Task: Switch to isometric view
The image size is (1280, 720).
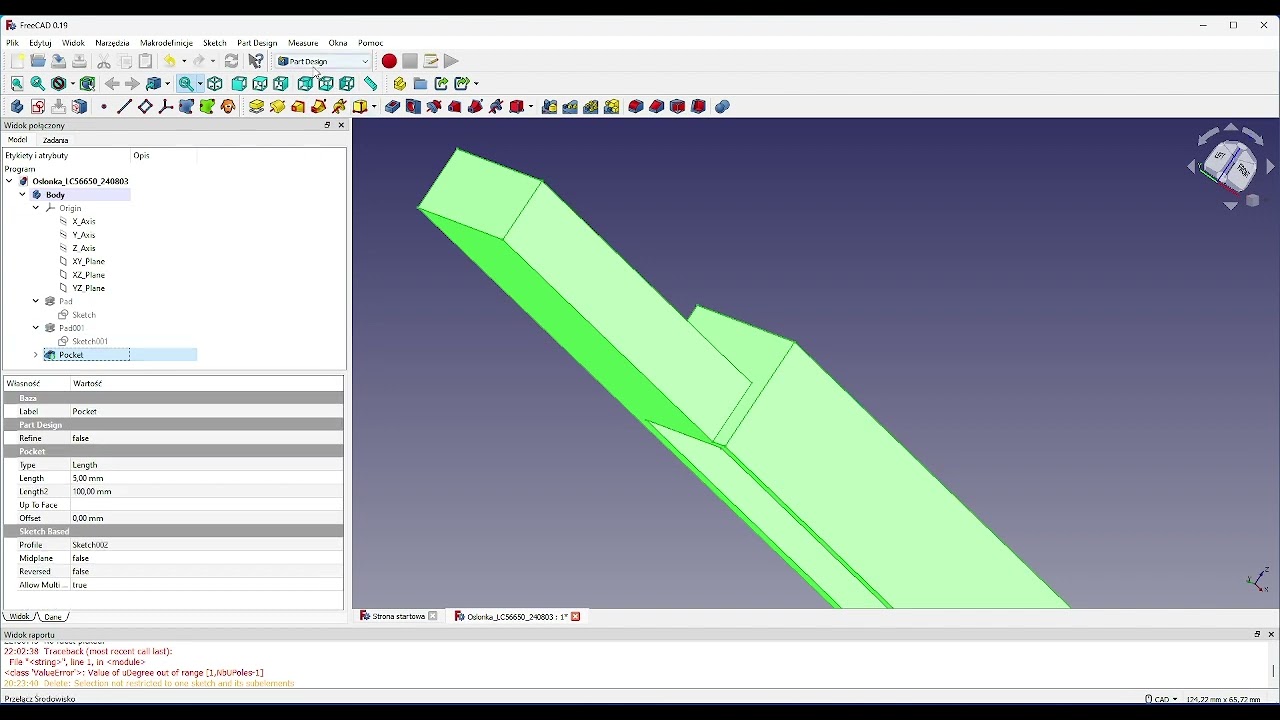Action: coord(215,84)
